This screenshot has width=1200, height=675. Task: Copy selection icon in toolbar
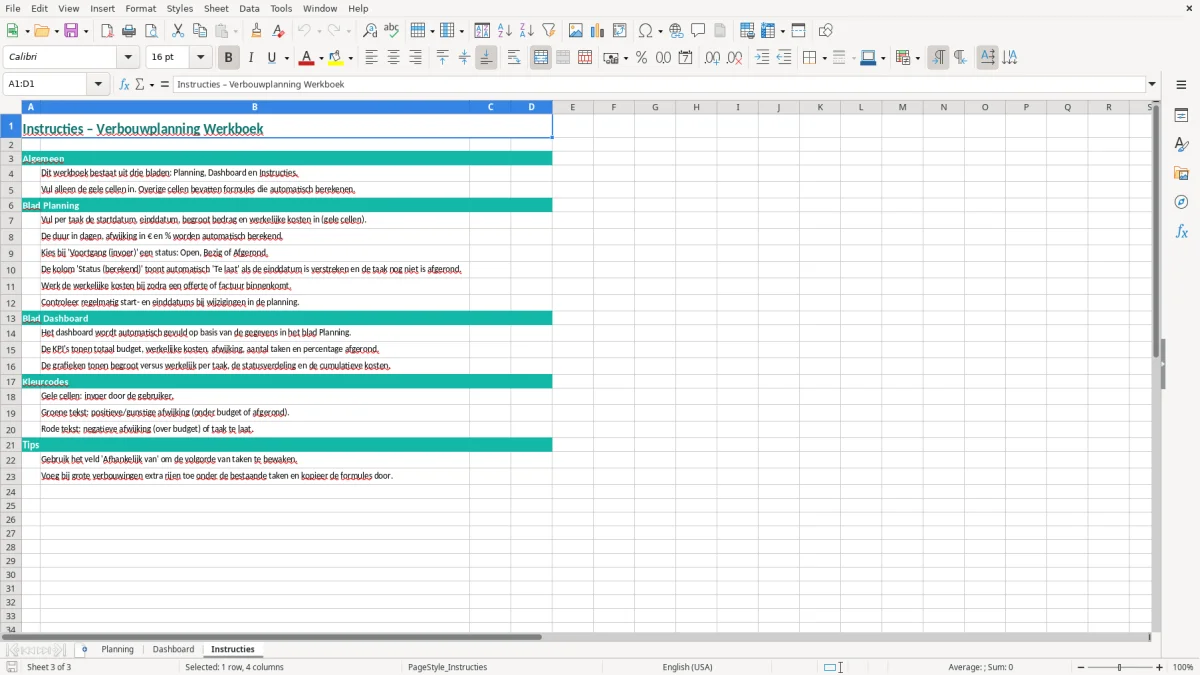(x=200, y=31)
